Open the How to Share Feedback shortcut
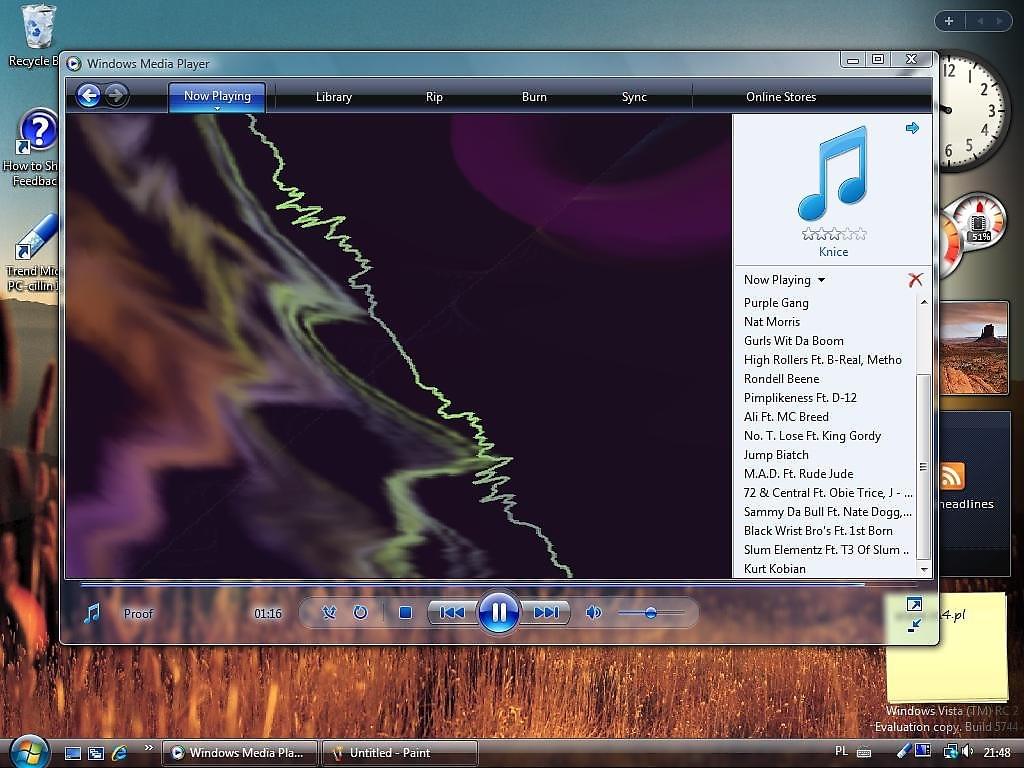 pos(33,149)
